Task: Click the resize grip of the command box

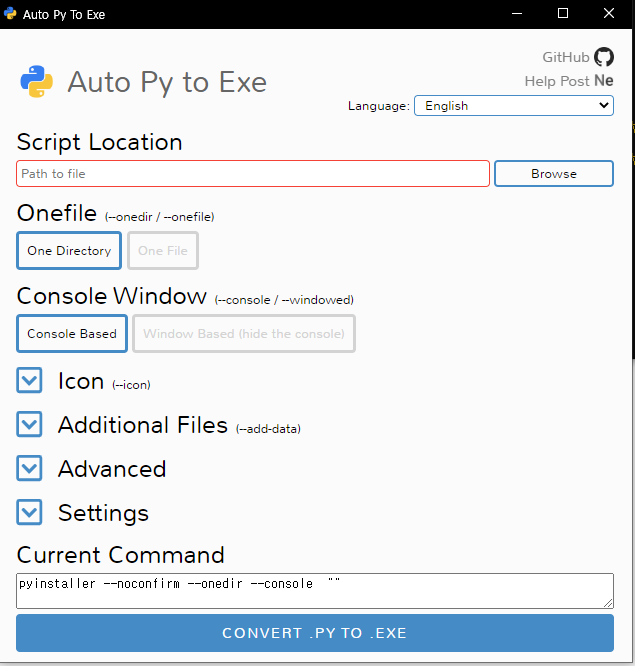Action: point(608,603)
